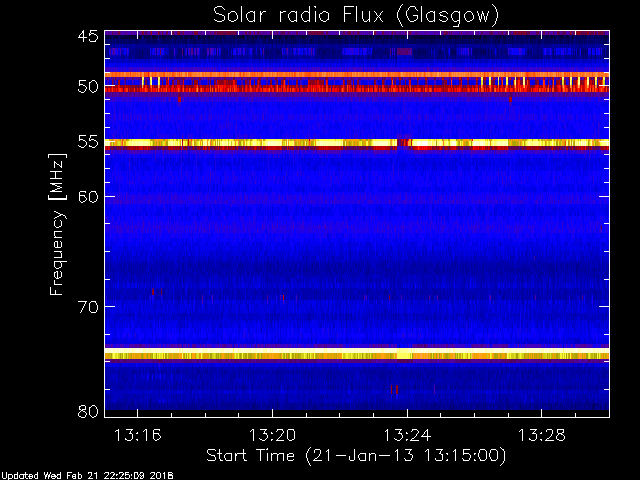Click the orange band just above 50 MHz

click(x=357, y=75)
